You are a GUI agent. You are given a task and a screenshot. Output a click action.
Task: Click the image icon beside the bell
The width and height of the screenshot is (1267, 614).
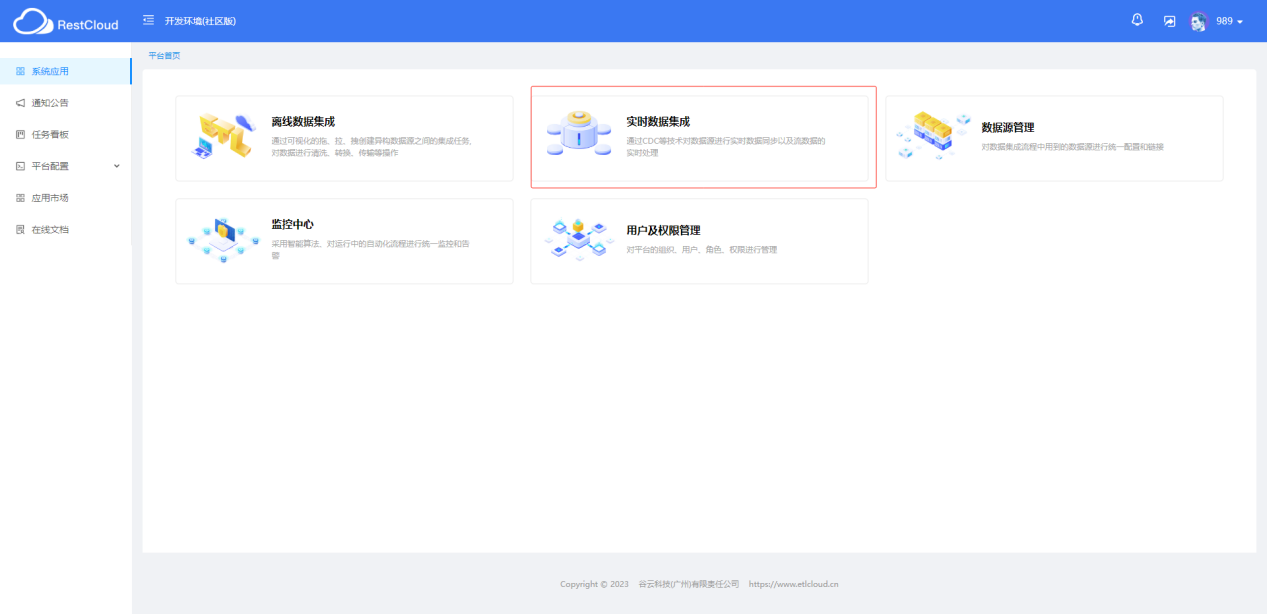point(1169,21)
